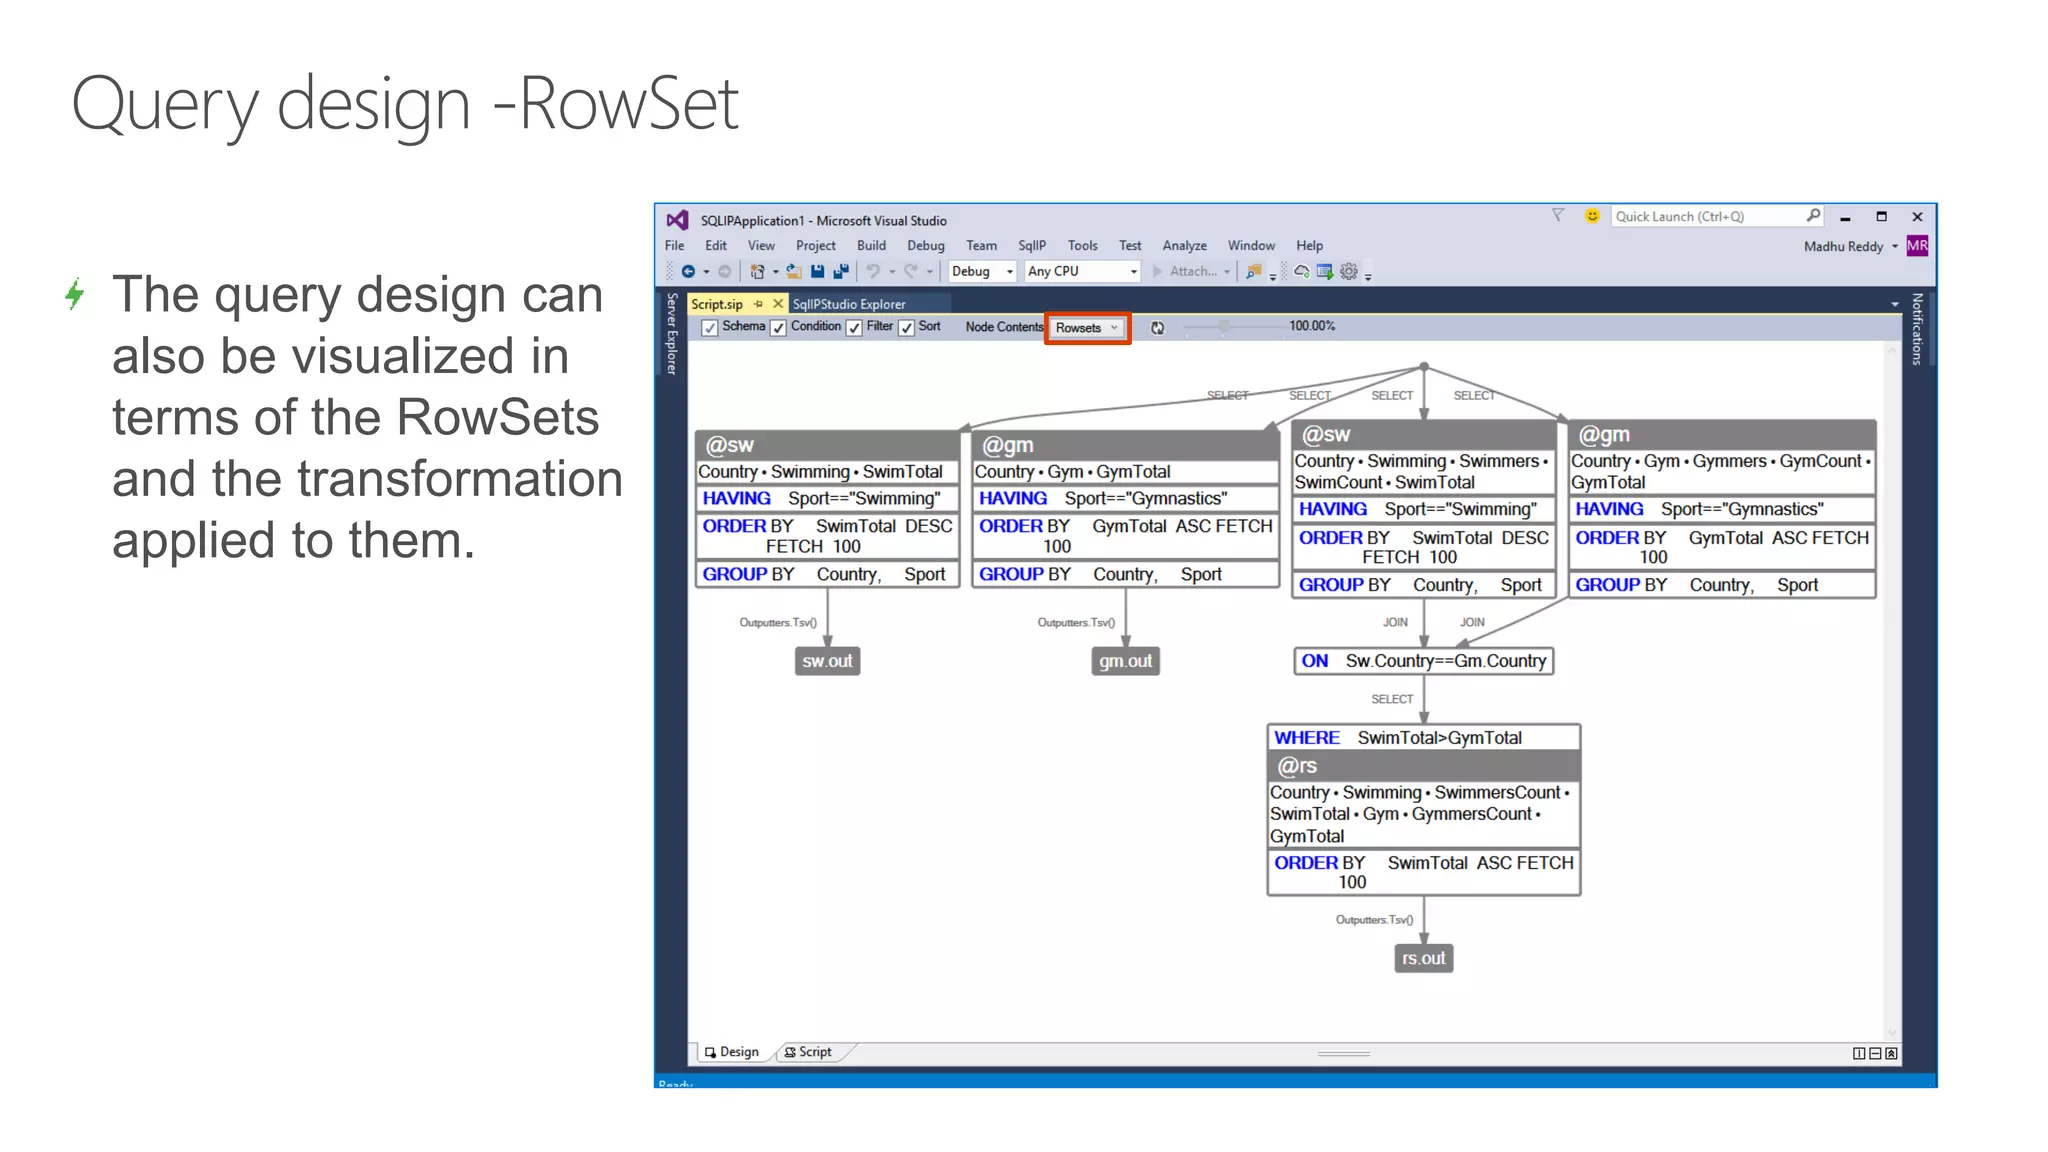Image resolution: width=2048 pixels, height=1152 pixels.
Task: Open the Madhu Reddy account dropdown
Action: point(1894,247)
